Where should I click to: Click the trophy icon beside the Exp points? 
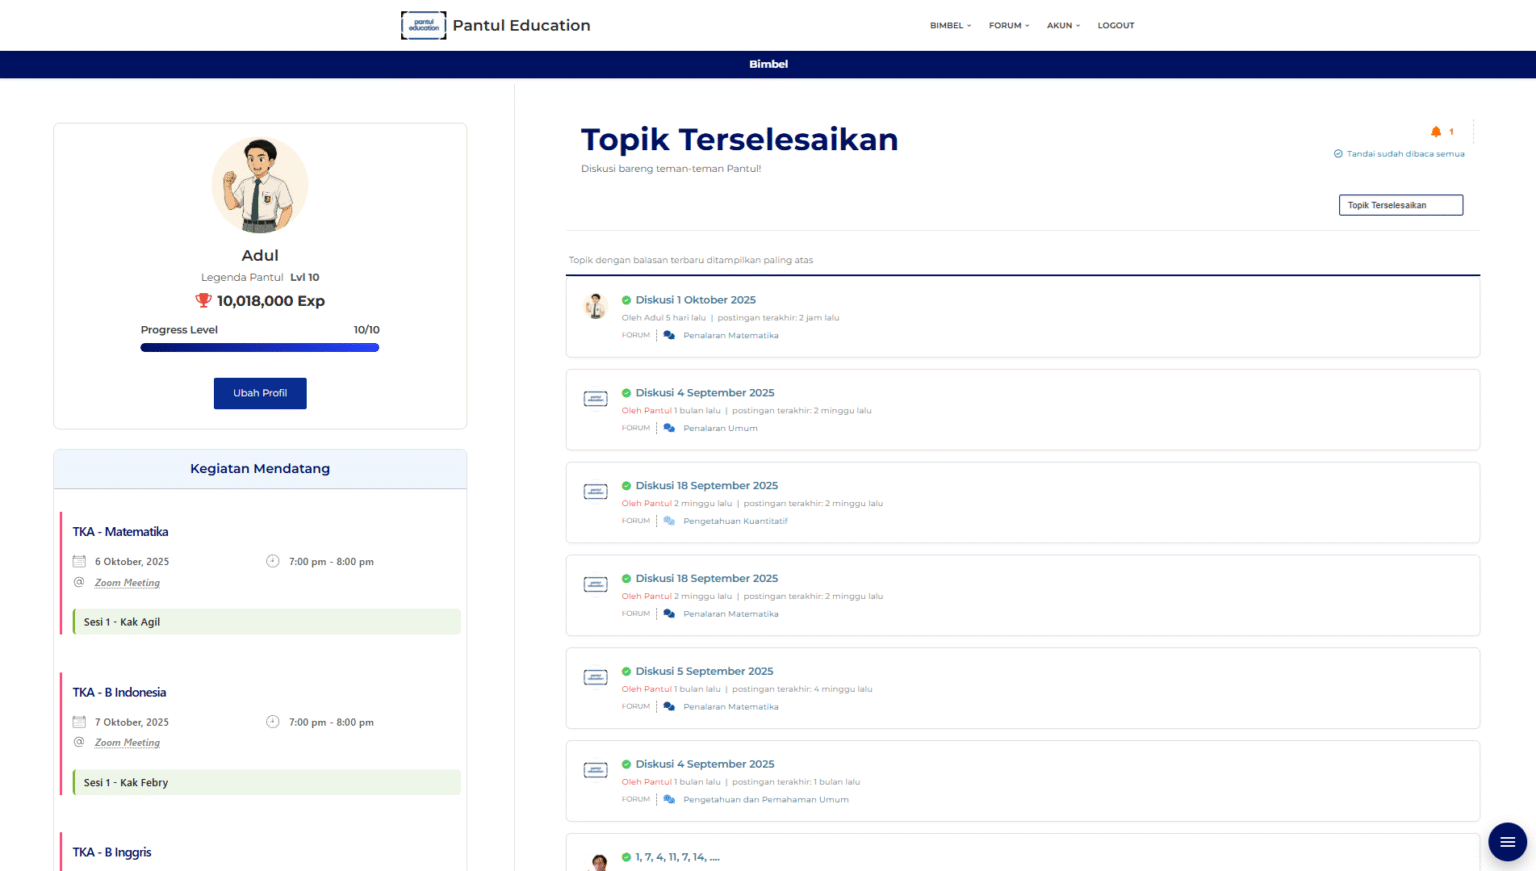point(203,300)
